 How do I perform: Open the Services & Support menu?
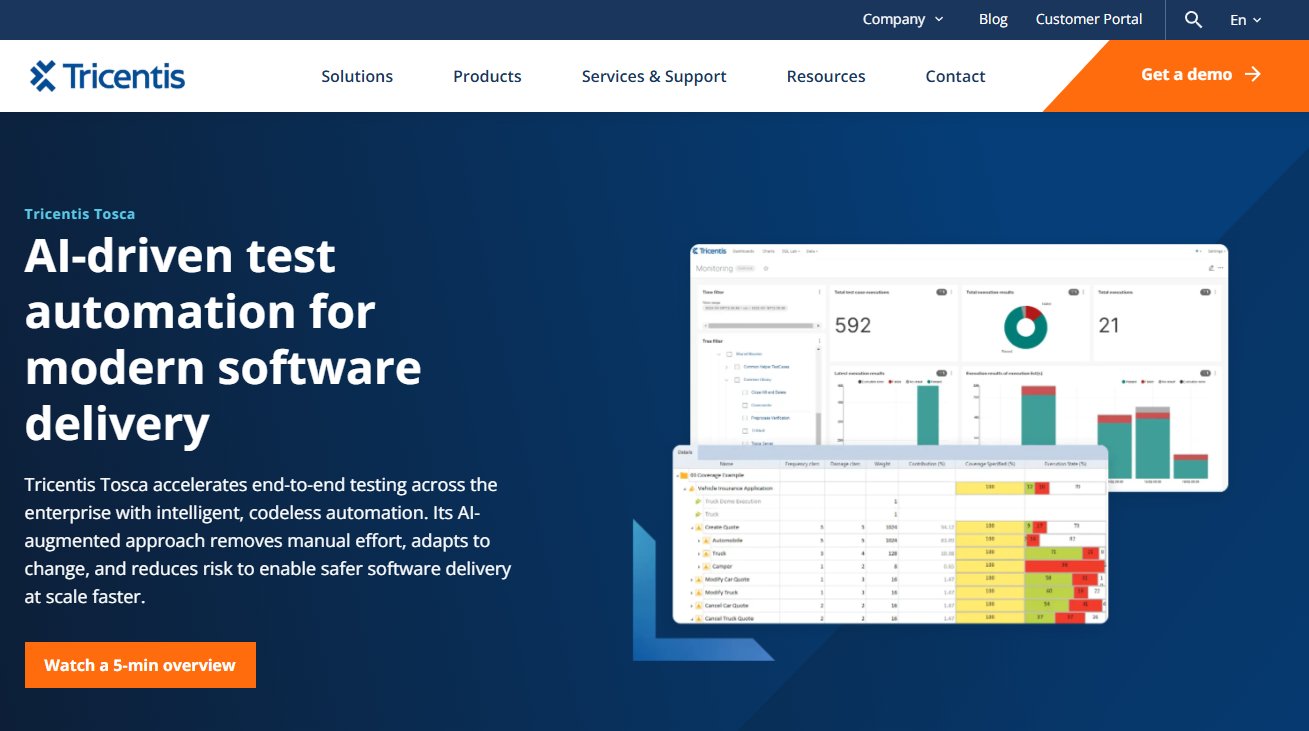tap(654, 76)
